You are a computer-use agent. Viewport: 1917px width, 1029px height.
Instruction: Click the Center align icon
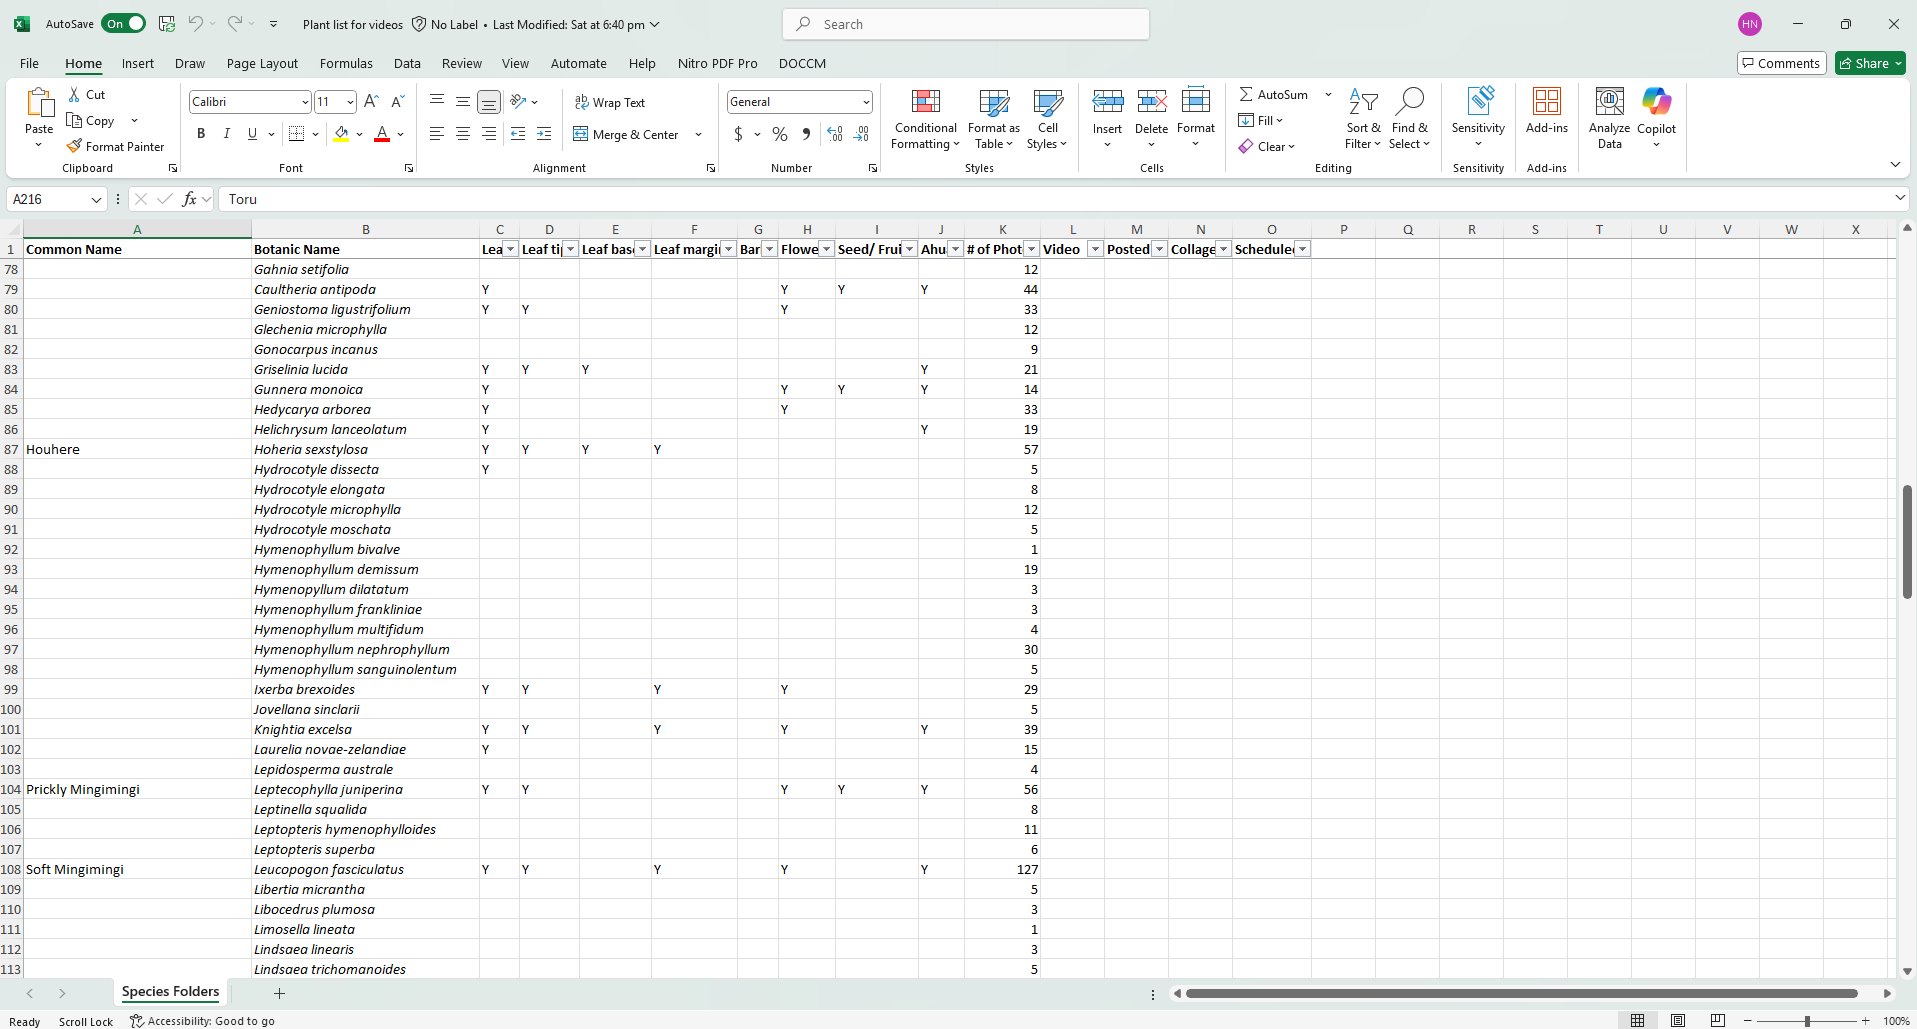(463, 134)
